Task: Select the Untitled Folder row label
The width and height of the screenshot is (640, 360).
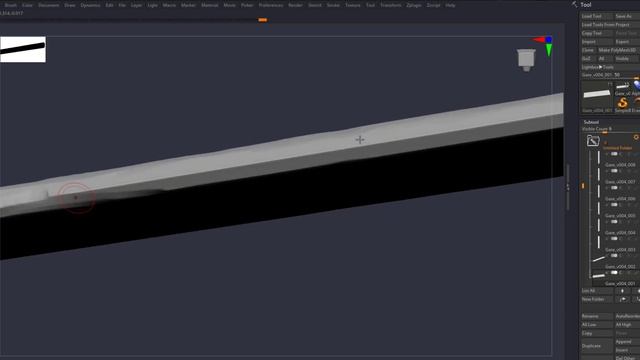Action: pos(618,148)
